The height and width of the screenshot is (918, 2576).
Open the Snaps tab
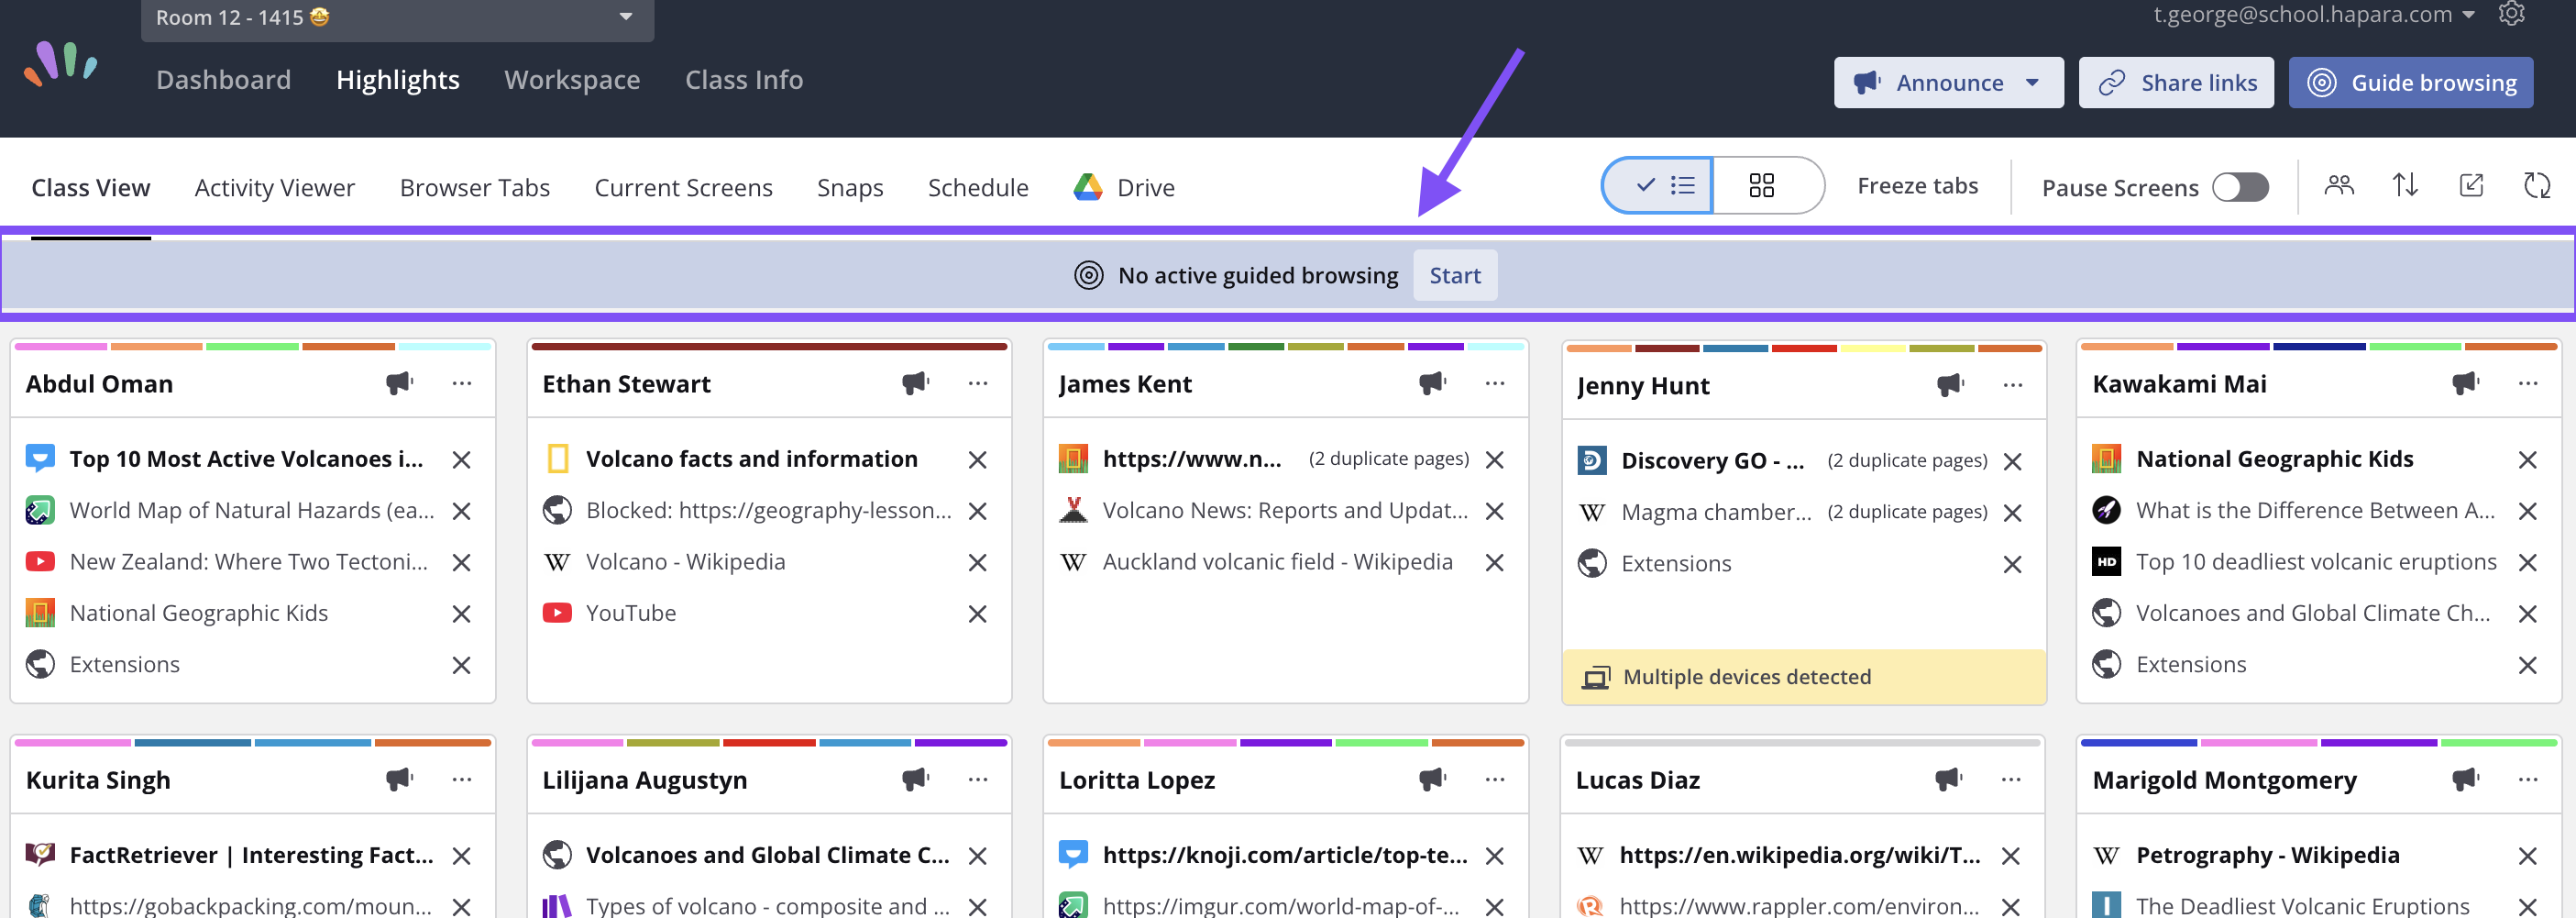tap(850, 188)
